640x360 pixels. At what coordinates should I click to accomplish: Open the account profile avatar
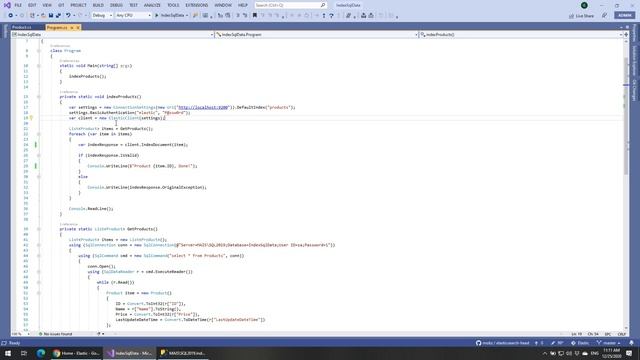tap(584, 5)
